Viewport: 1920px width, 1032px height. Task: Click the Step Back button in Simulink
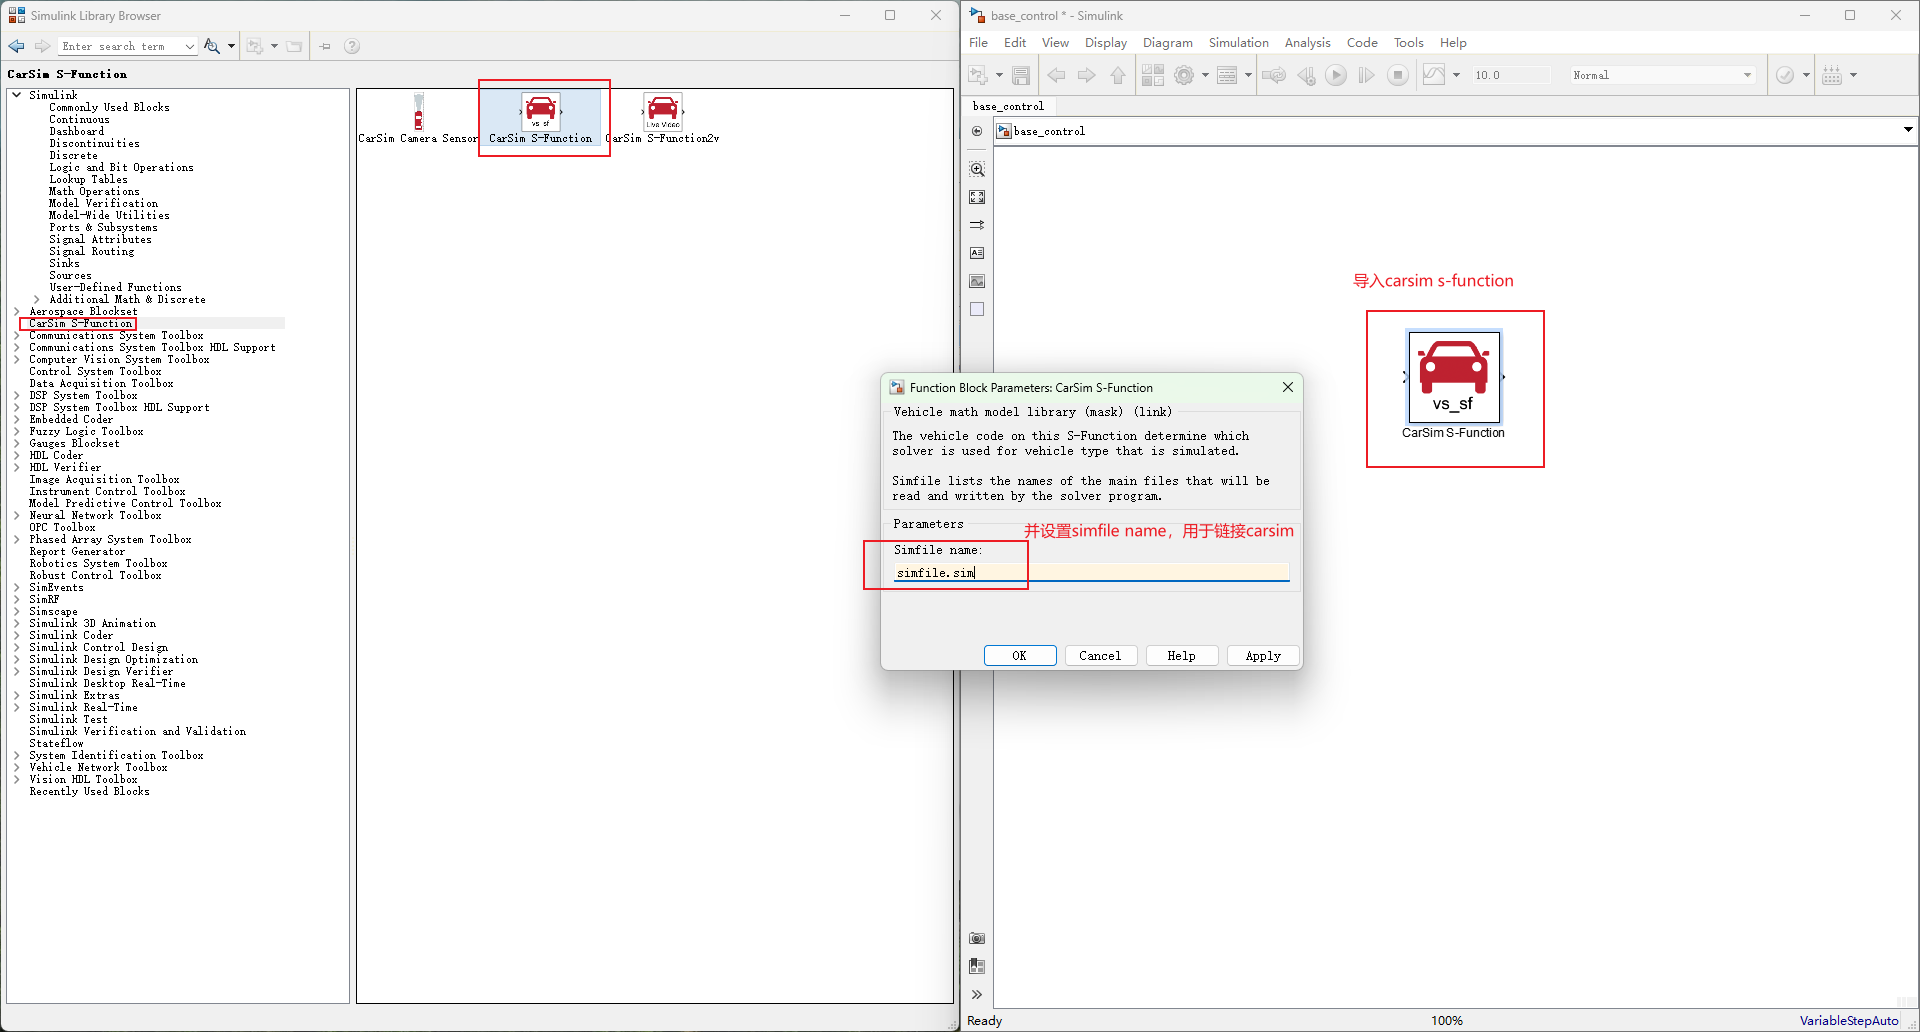click(1306, 75)
